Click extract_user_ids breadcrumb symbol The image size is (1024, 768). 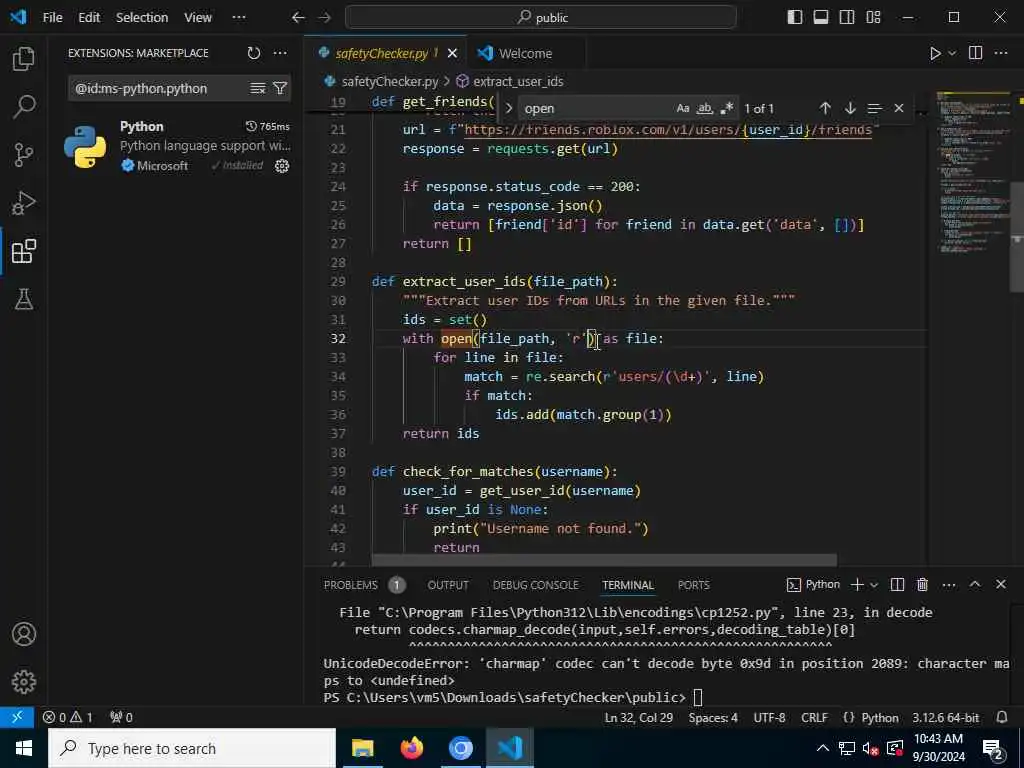pos(518,82)
